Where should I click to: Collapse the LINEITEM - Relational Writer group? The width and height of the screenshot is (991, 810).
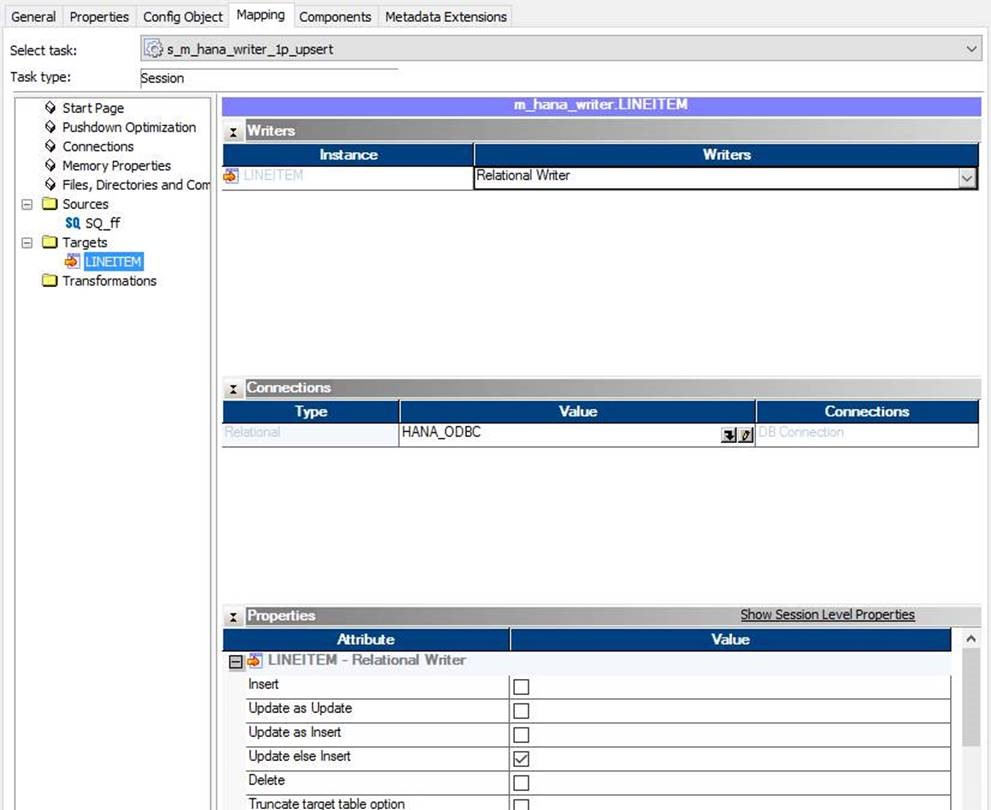tap(236, 662)
